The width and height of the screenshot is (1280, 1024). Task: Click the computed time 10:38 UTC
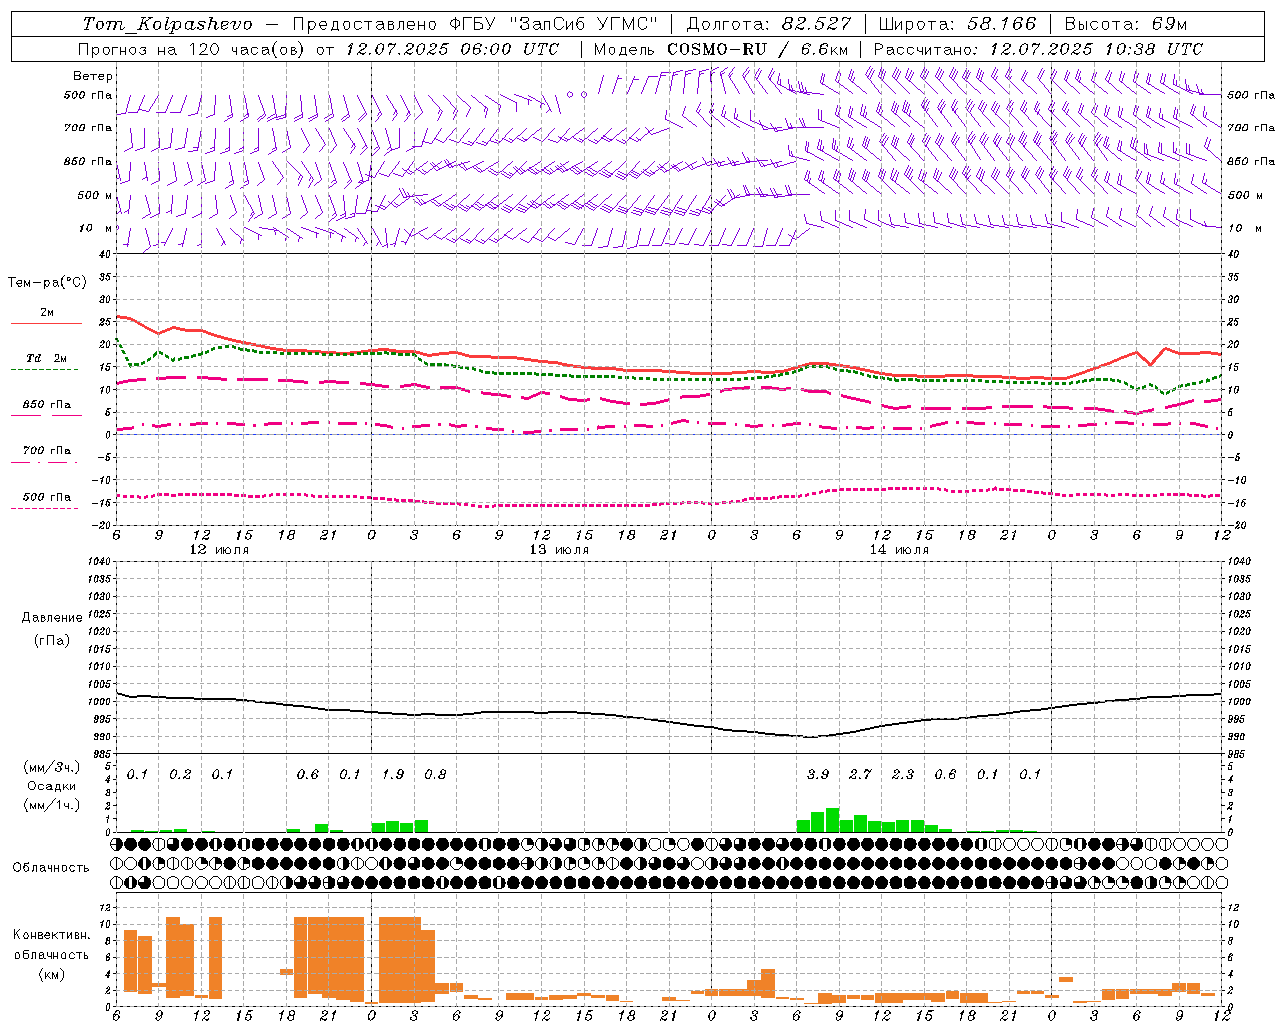click(1153, 49)
